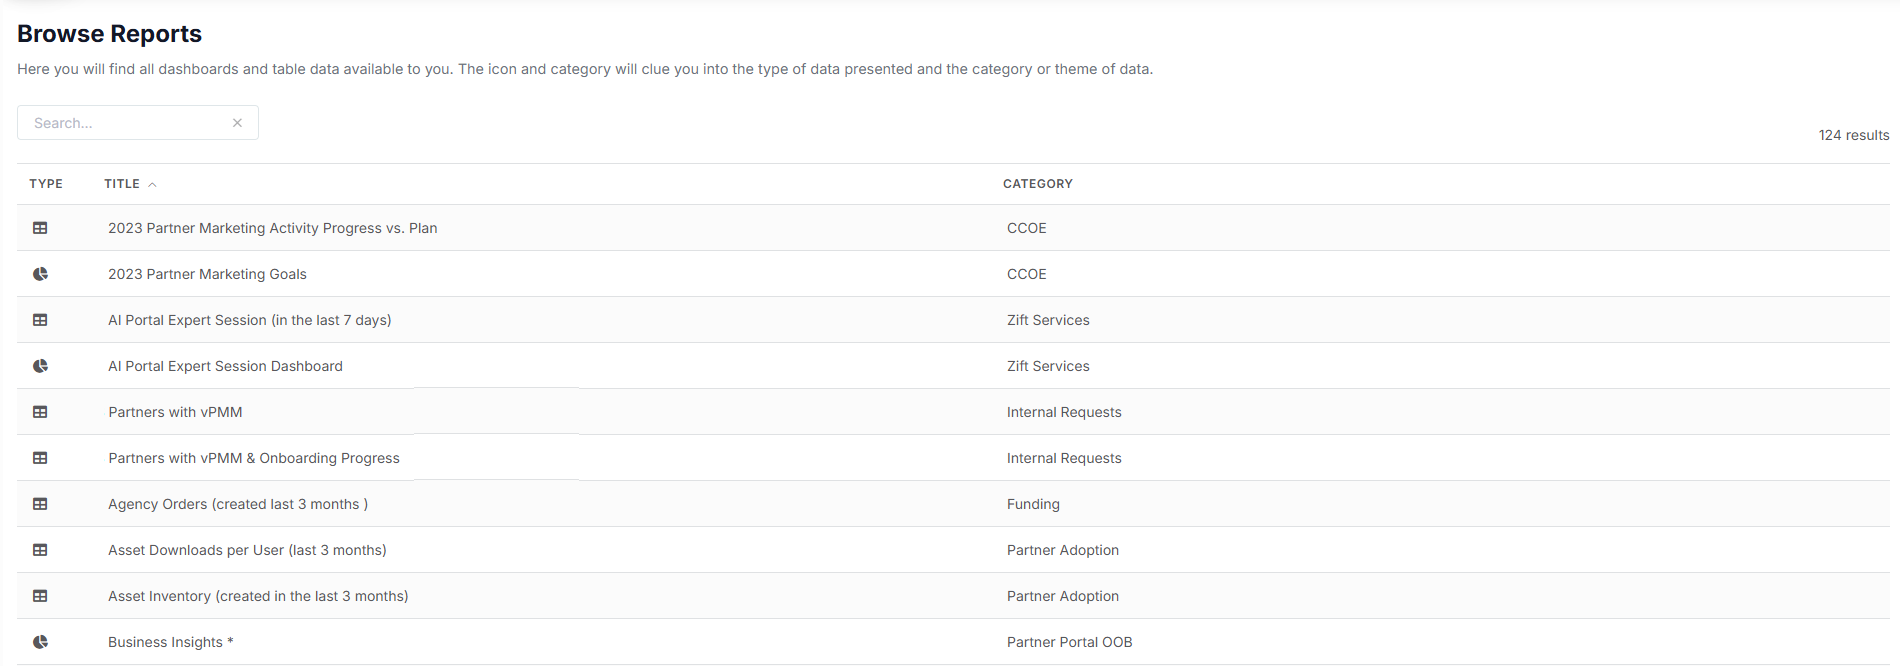Sort reports by the Title column arrow
Screen dimensions: 1900x666
[x=152, y=185]
